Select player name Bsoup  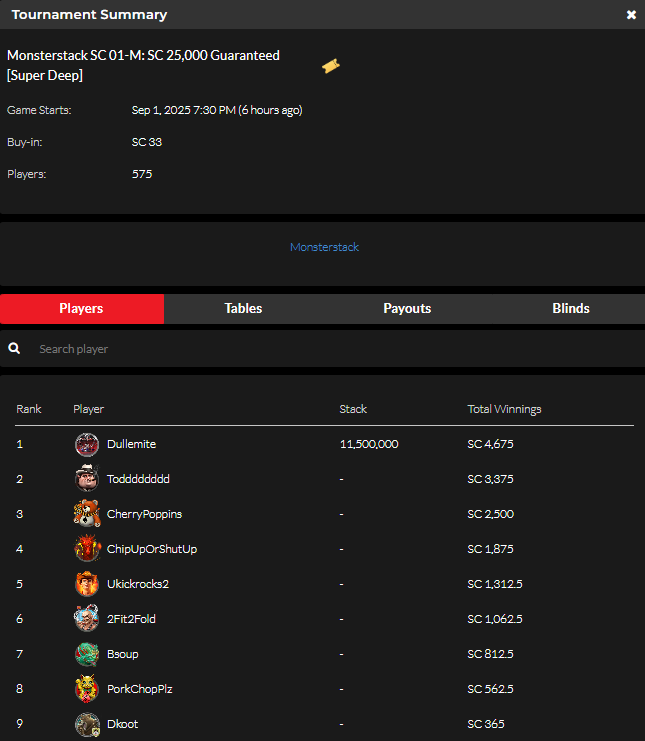click(122, 654)
